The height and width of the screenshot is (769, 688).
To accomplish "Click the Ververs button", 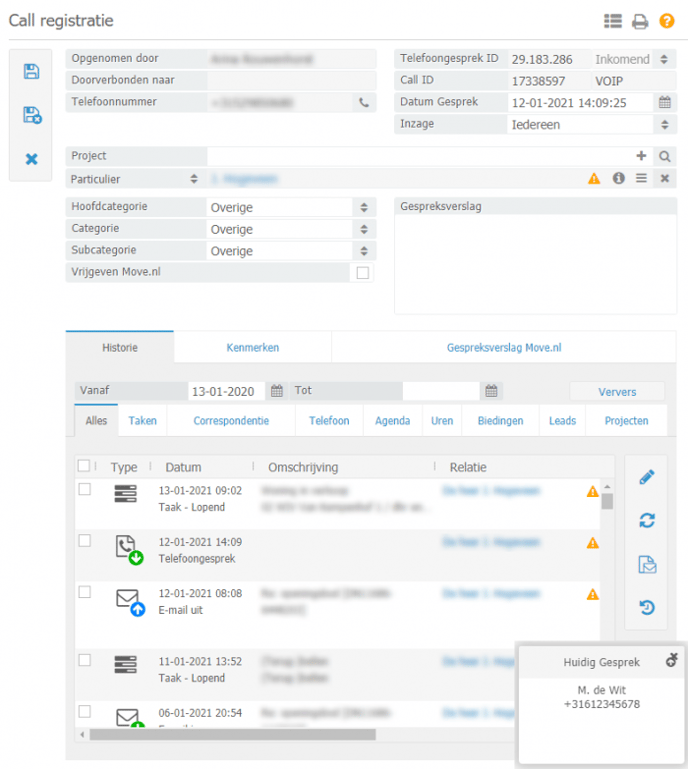I will (x=617, y=392).
